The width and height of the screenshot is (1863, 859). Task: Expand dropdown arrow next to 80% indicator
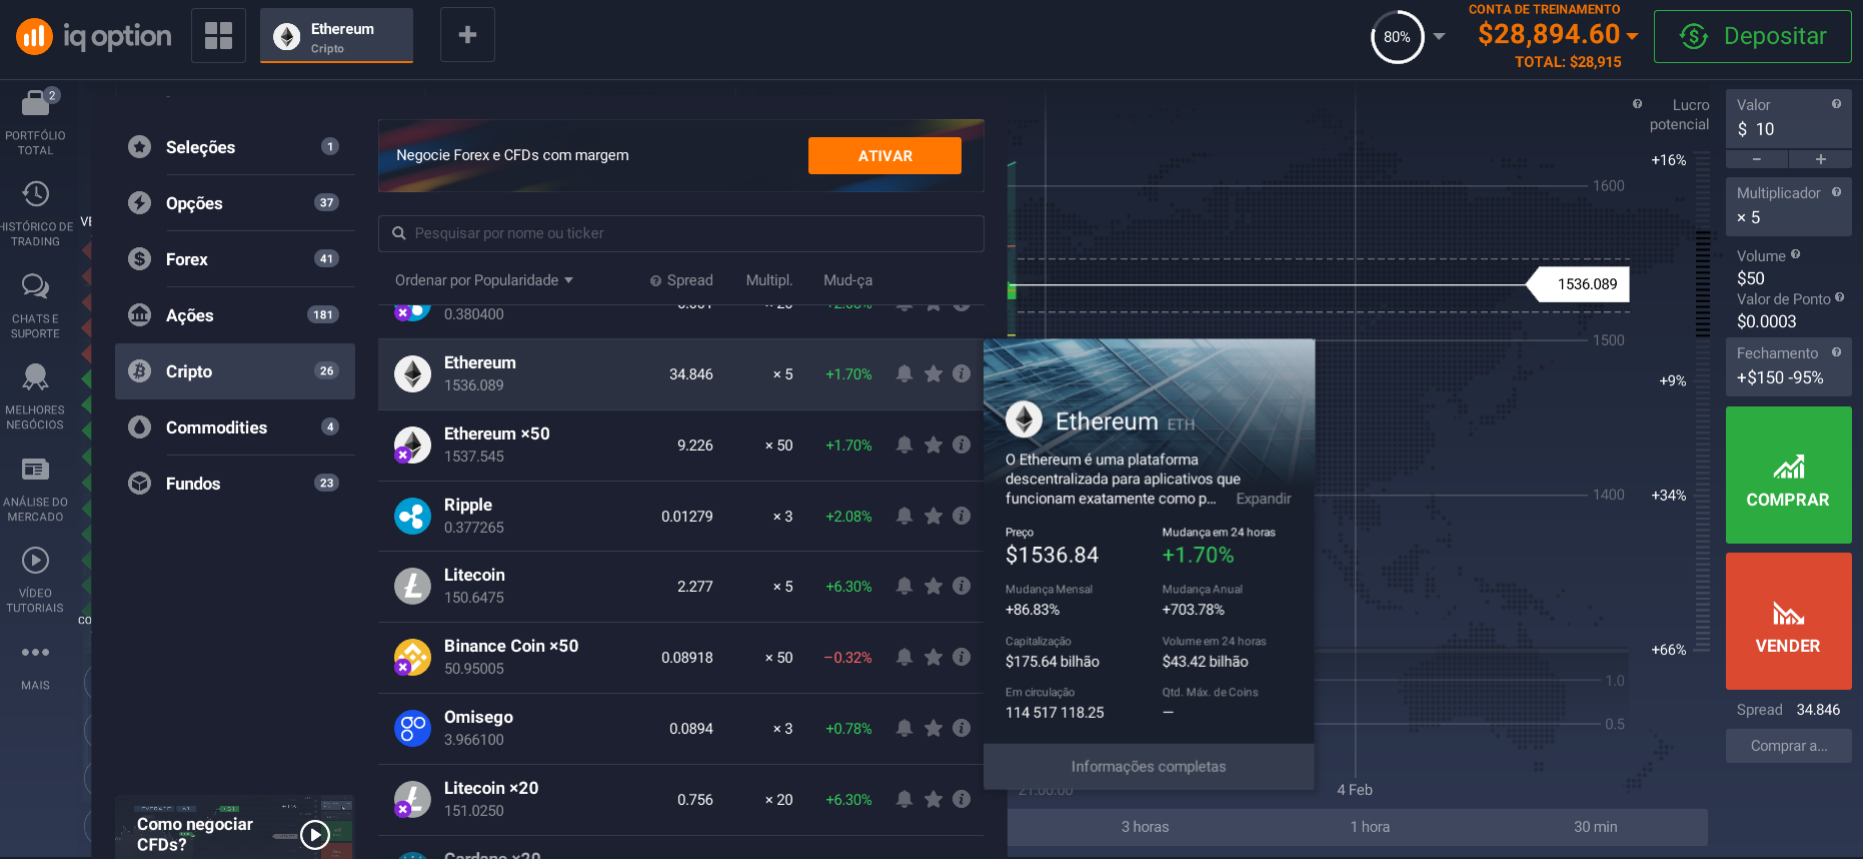1439,36
